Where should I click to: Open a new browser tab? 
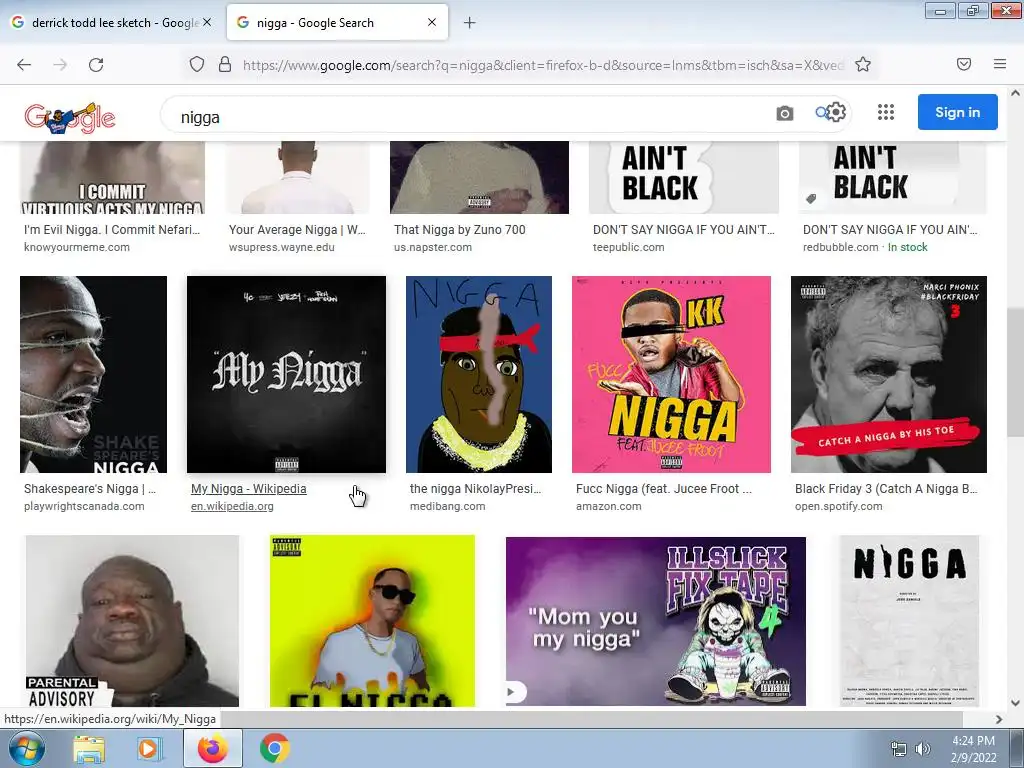pyautogui.click(x=469, y=23)
